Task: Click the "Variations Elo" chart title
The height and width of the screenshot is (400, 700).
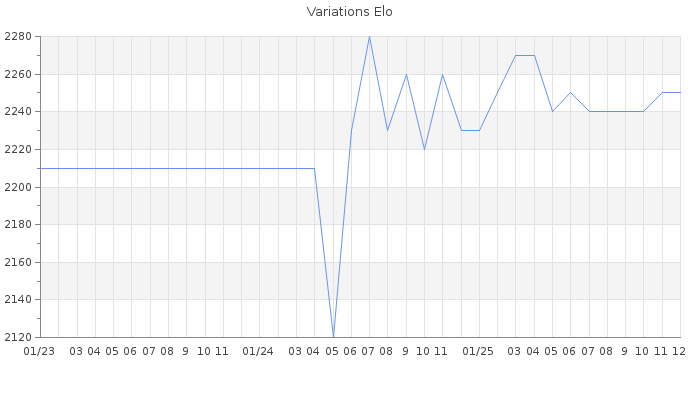Action: coord(349,12)
